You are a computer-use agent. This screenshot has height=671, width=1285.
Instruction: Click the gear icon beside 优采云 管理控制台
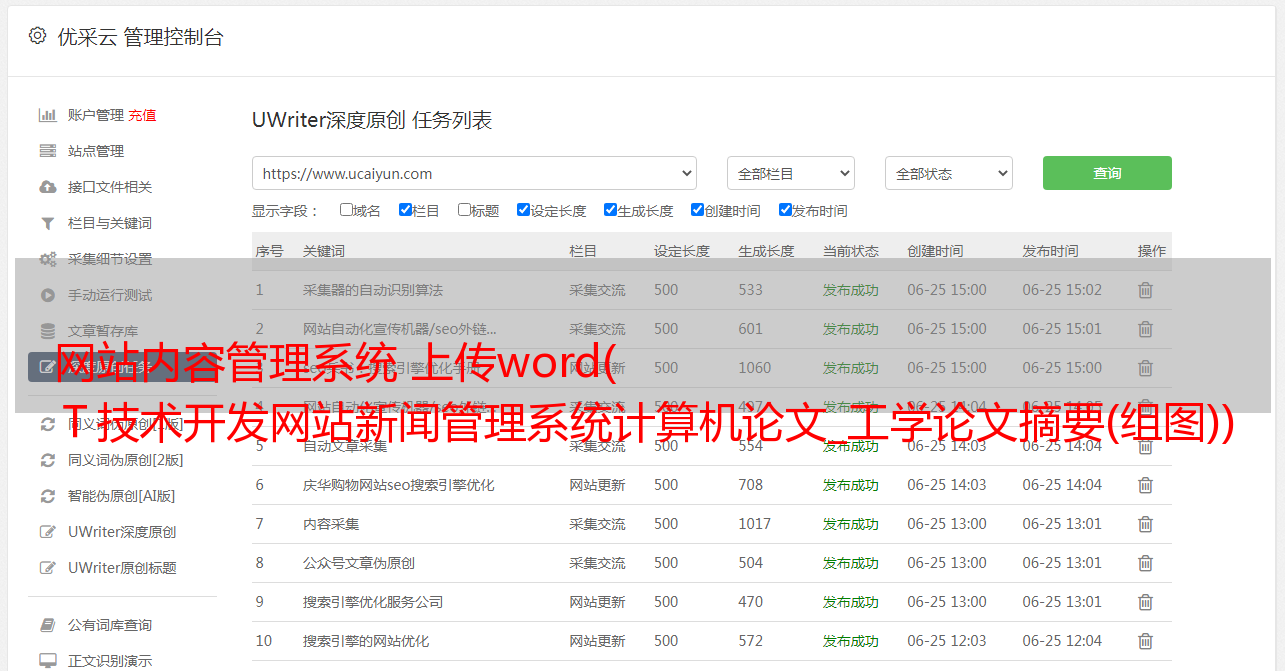(x=37, y=36)
